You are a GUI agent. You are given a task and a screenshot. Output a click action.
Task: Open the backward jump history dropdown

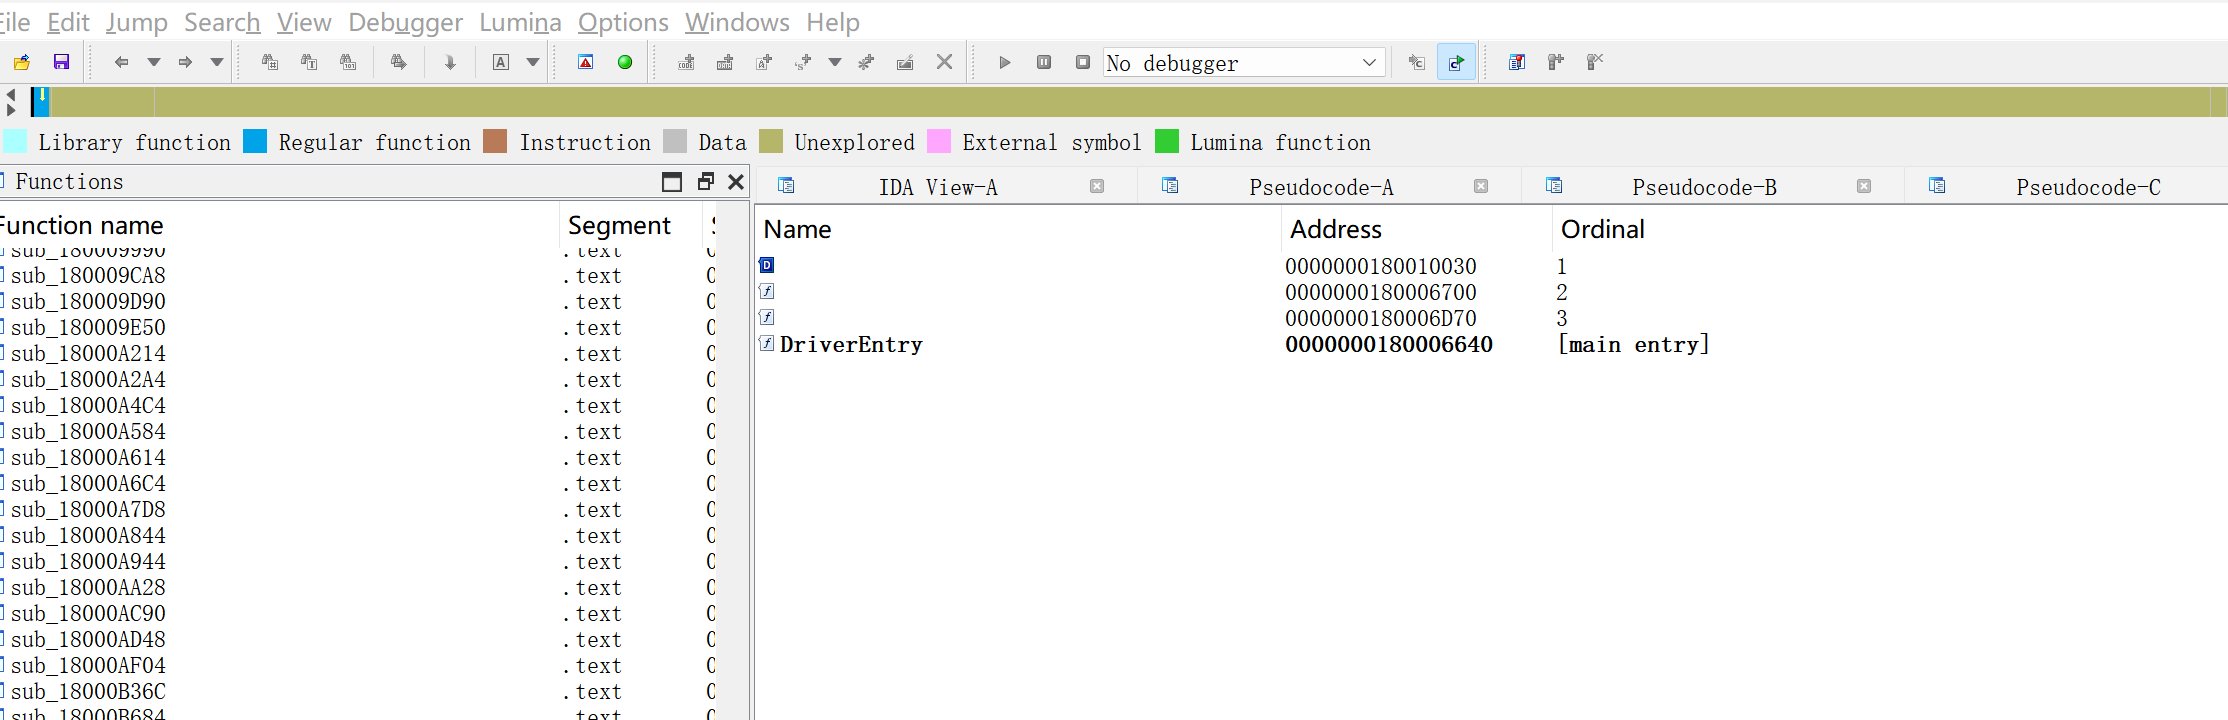coord(154,62)
